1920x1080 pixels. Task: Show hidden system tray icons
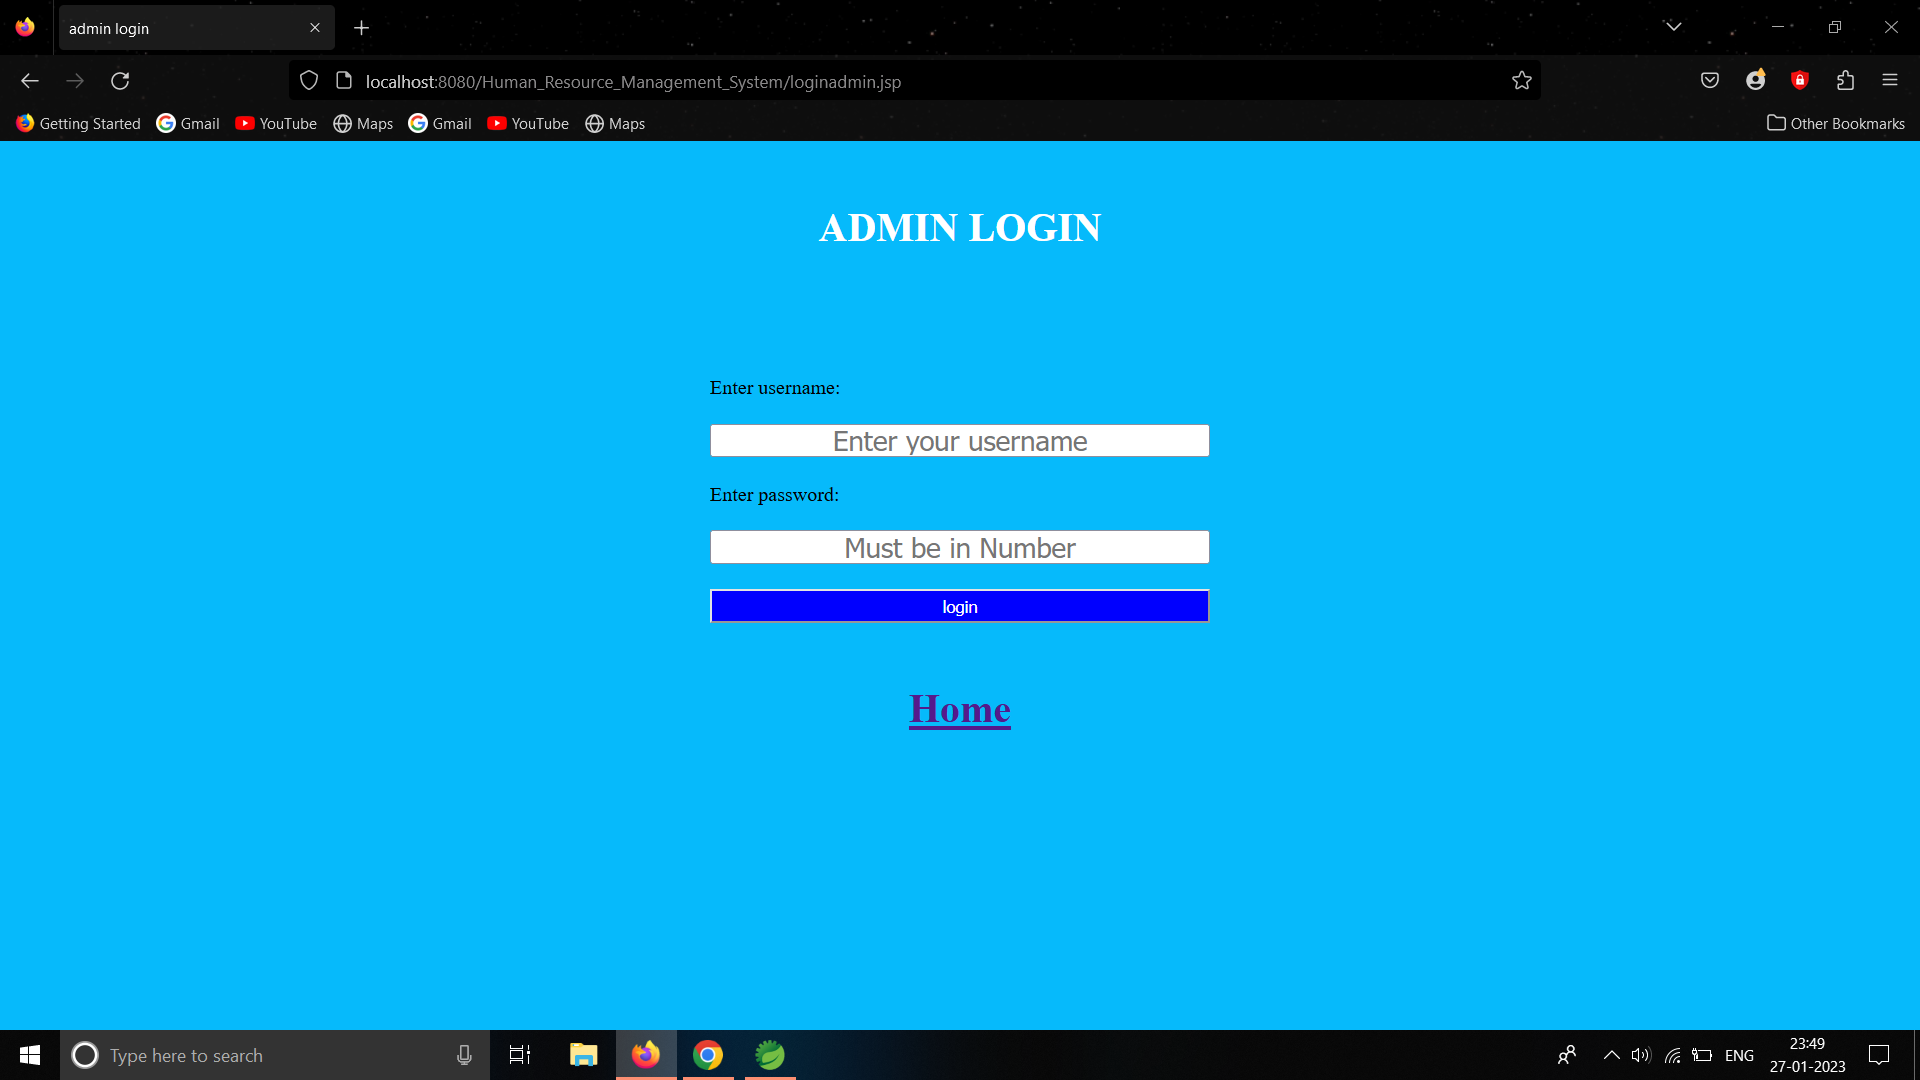[1611, 1055]
